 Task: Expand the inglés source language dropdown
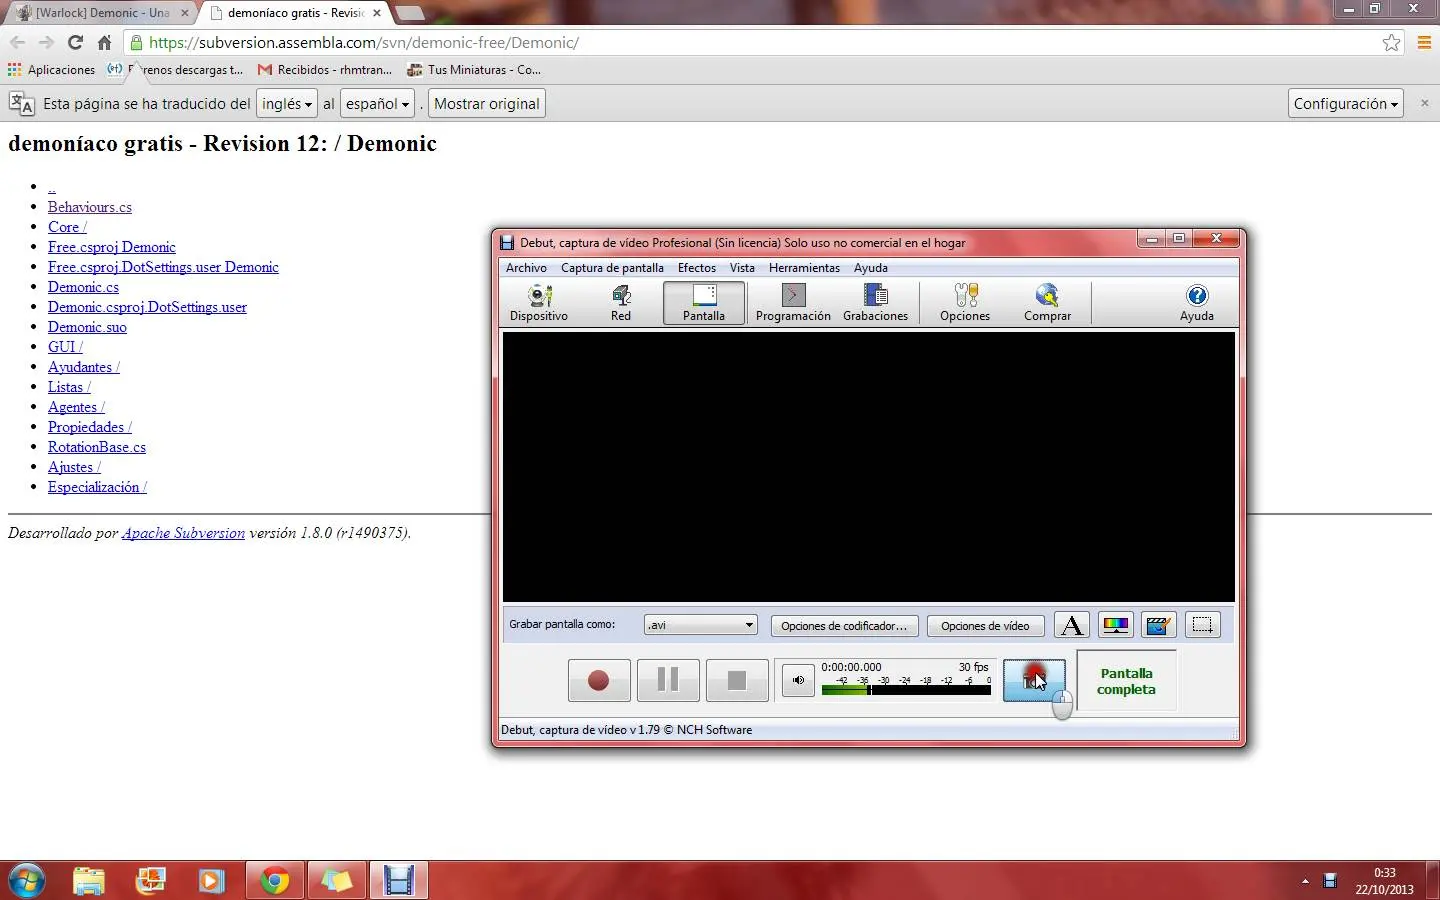click(287, 104)
